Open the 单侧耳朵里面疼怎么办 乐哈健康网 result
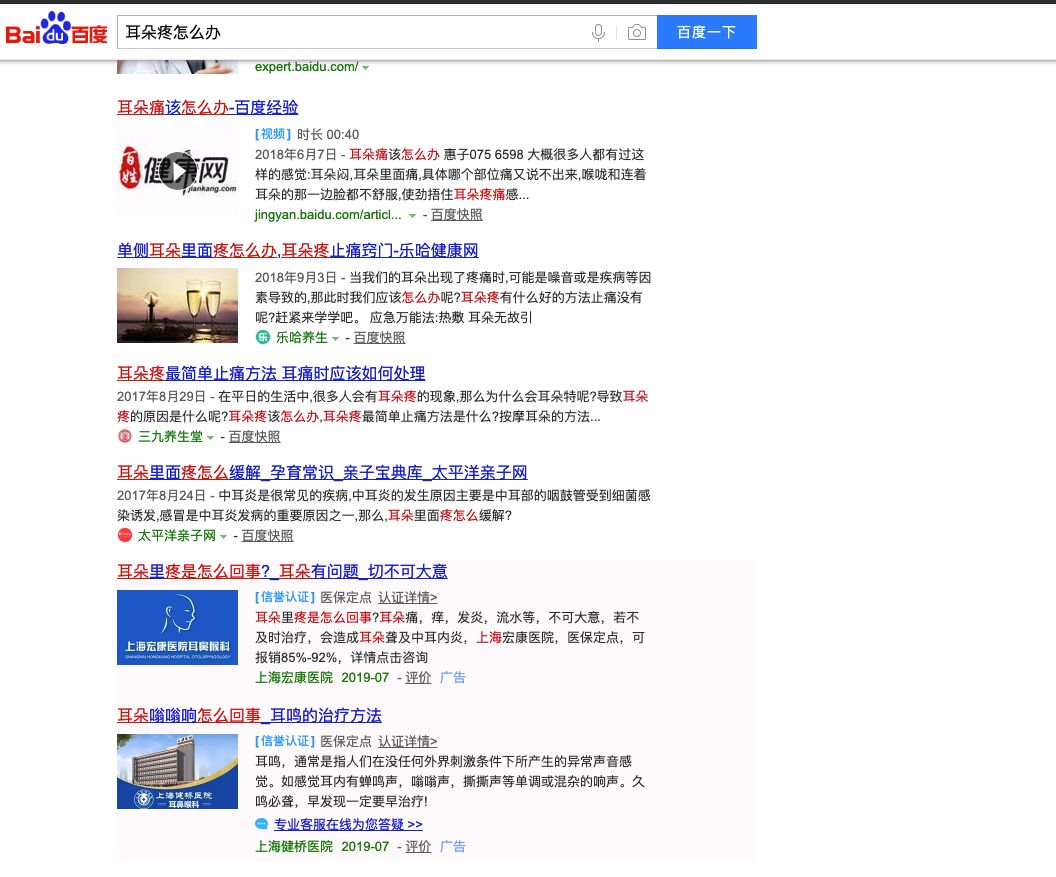This screenshot has height=877, width=1056. point(298,251)
